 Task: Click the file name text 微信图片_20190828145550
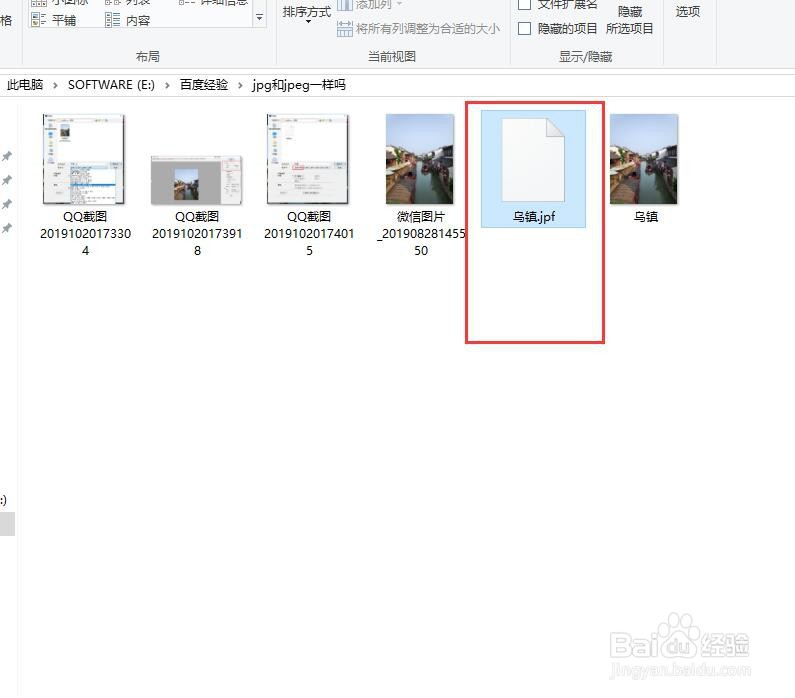pyautogui.click(x=421, y=234)
